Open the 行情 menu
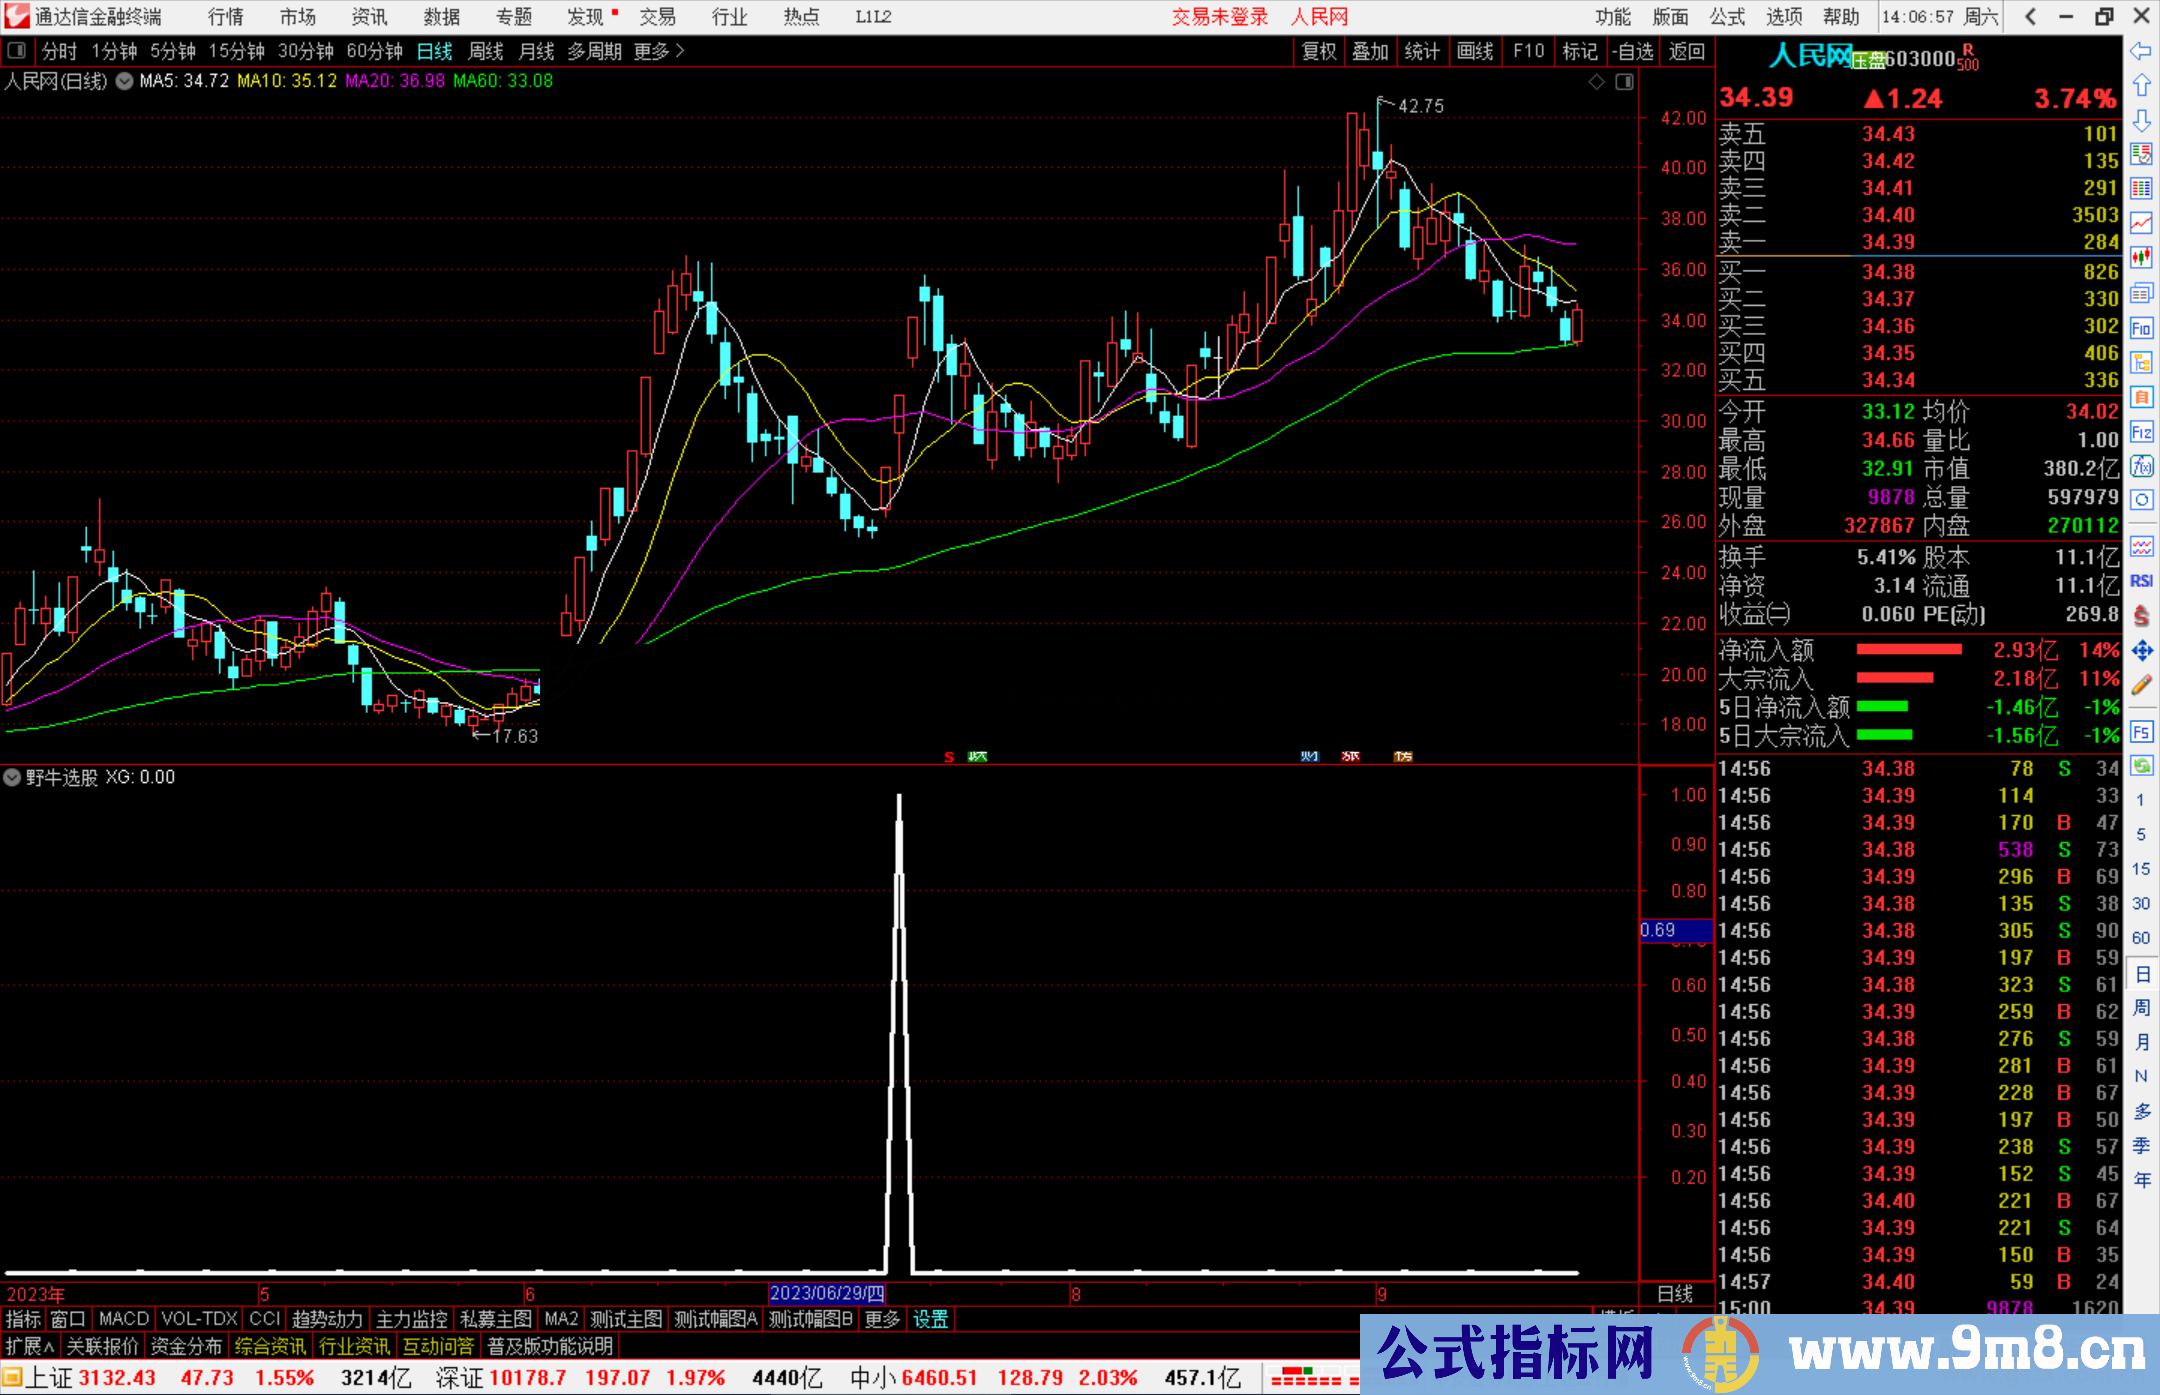 226,17
